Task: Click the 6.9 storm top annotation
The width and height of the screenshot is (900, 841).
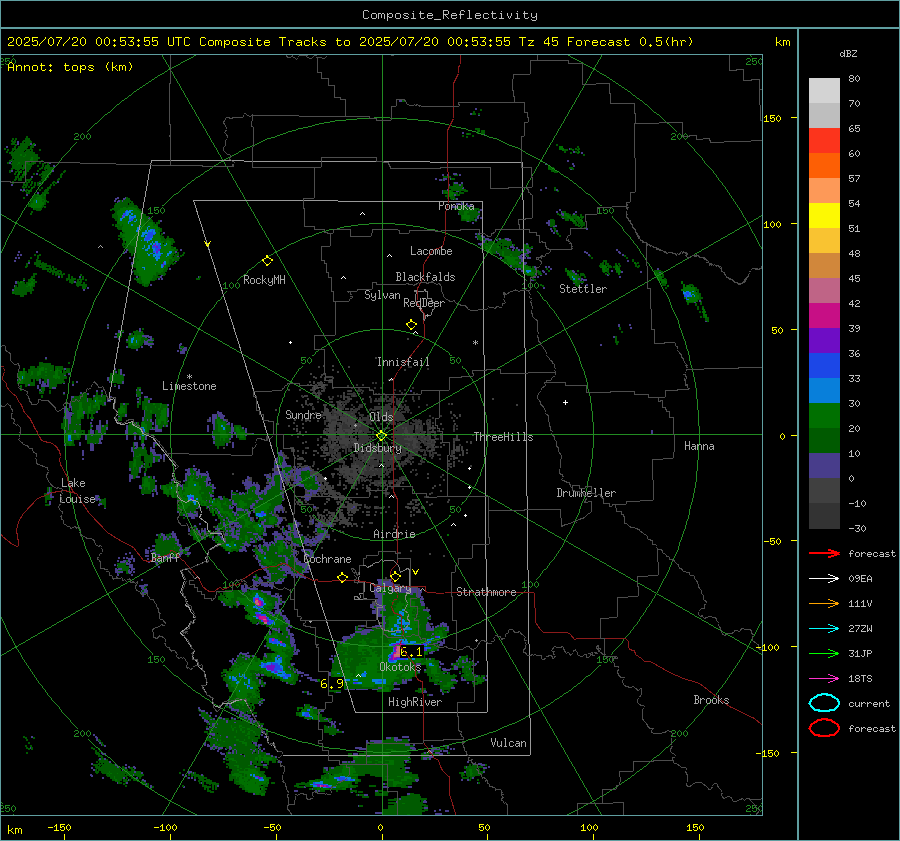Action: (x=332, y=684)
